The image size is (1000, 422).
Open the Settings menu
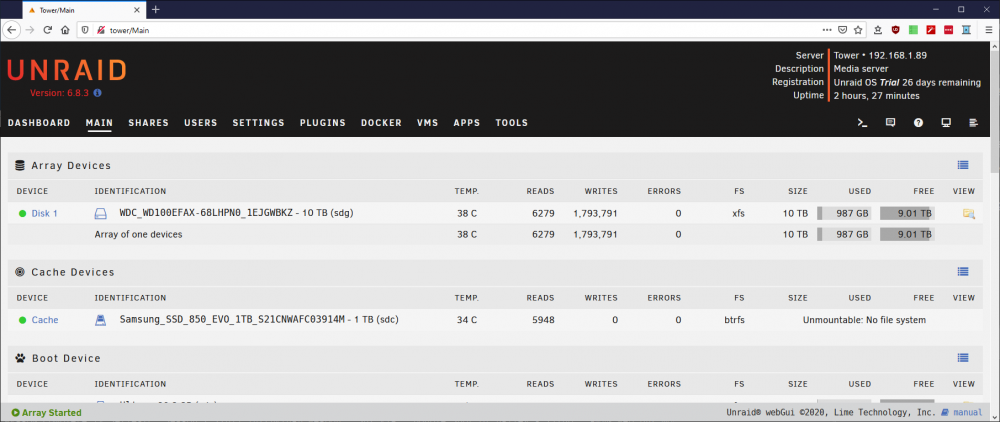pos(258,123)
